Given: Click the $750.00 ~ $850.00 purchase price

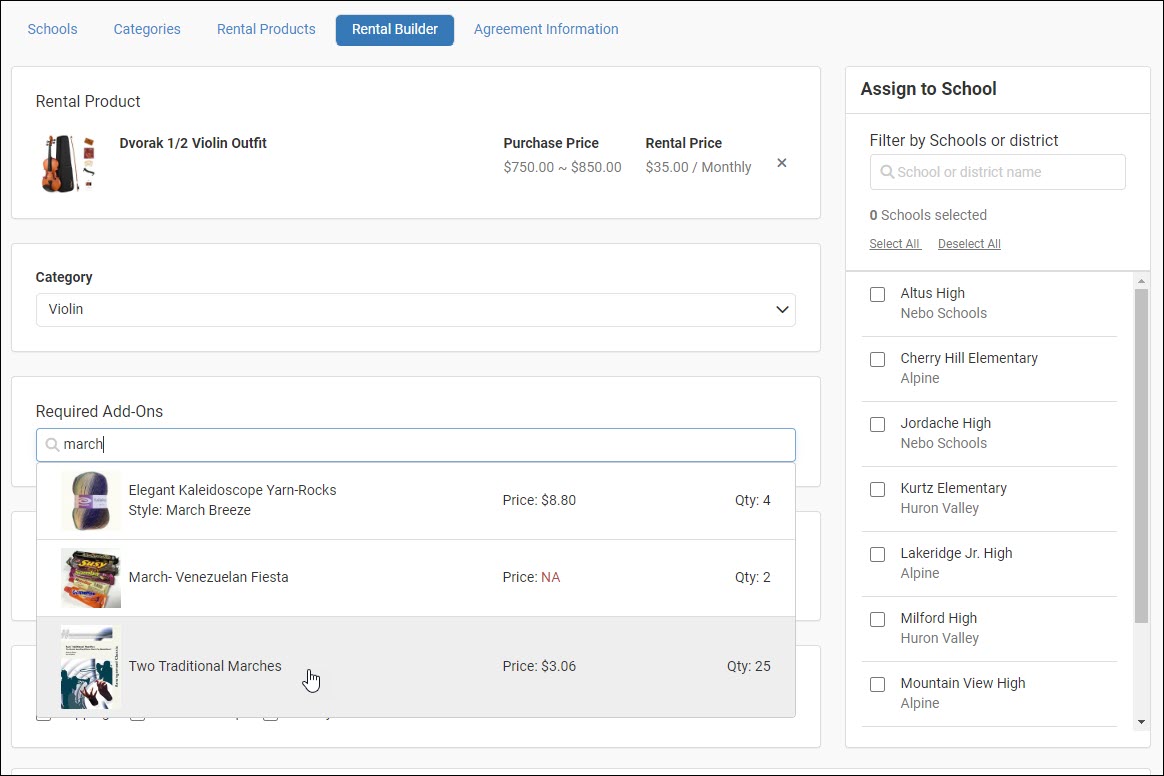Looking at the screenshot, I should (563, 167).
